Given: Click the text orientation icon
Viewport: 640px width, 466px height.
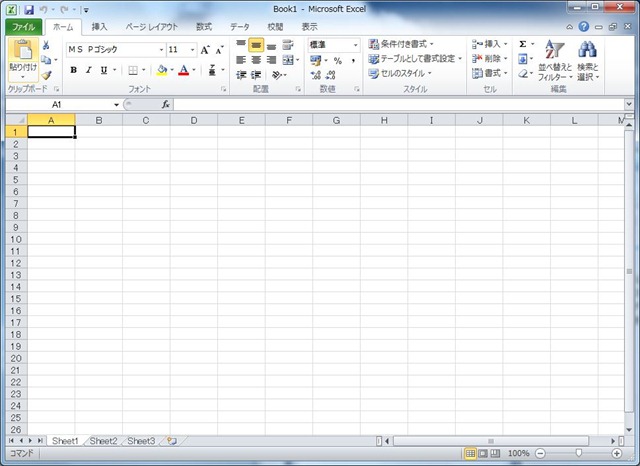Looking at the screenshot, I should pos(277,75).
